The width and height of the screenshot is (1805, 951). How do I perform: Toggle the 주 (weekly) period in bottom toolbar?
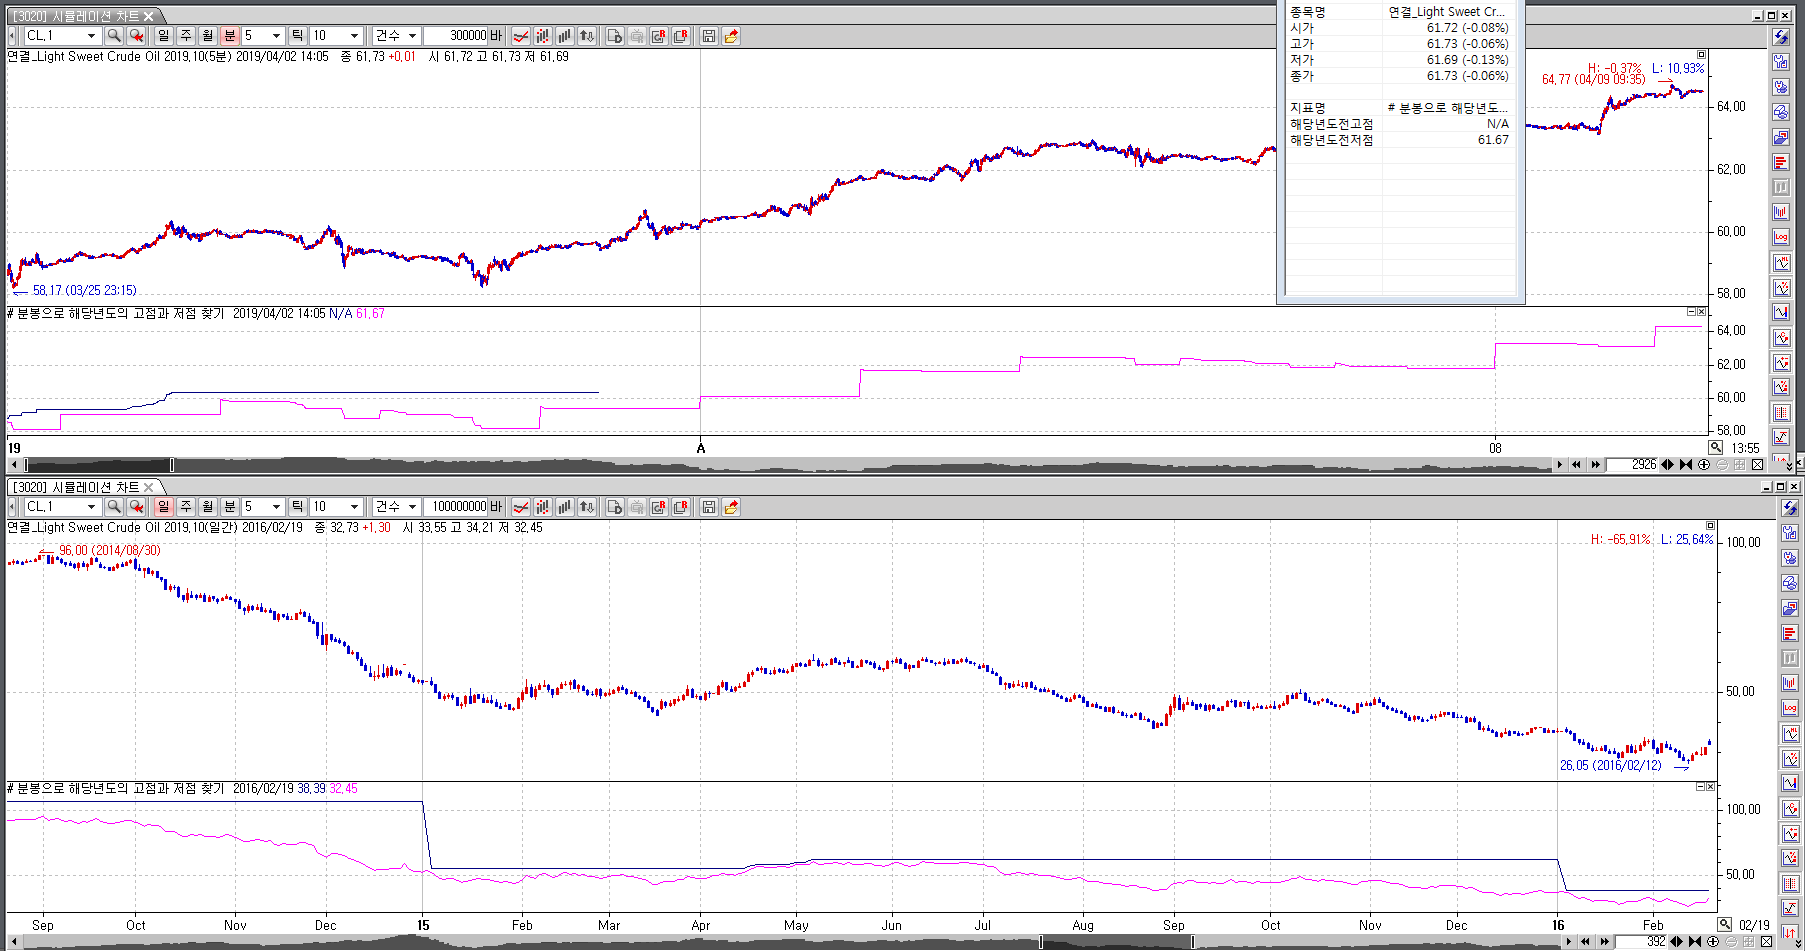pos(185,507)
